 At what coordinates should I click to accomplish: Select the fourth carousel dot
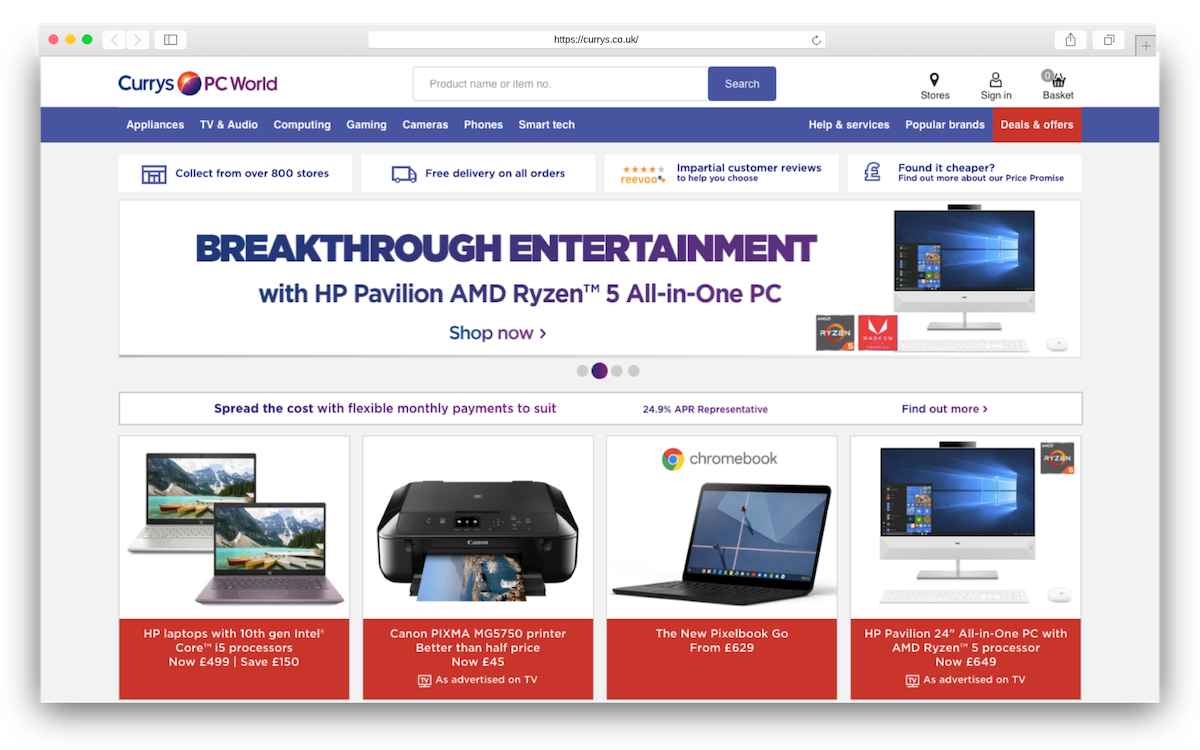pyautogui.click(x=634, y=371)
